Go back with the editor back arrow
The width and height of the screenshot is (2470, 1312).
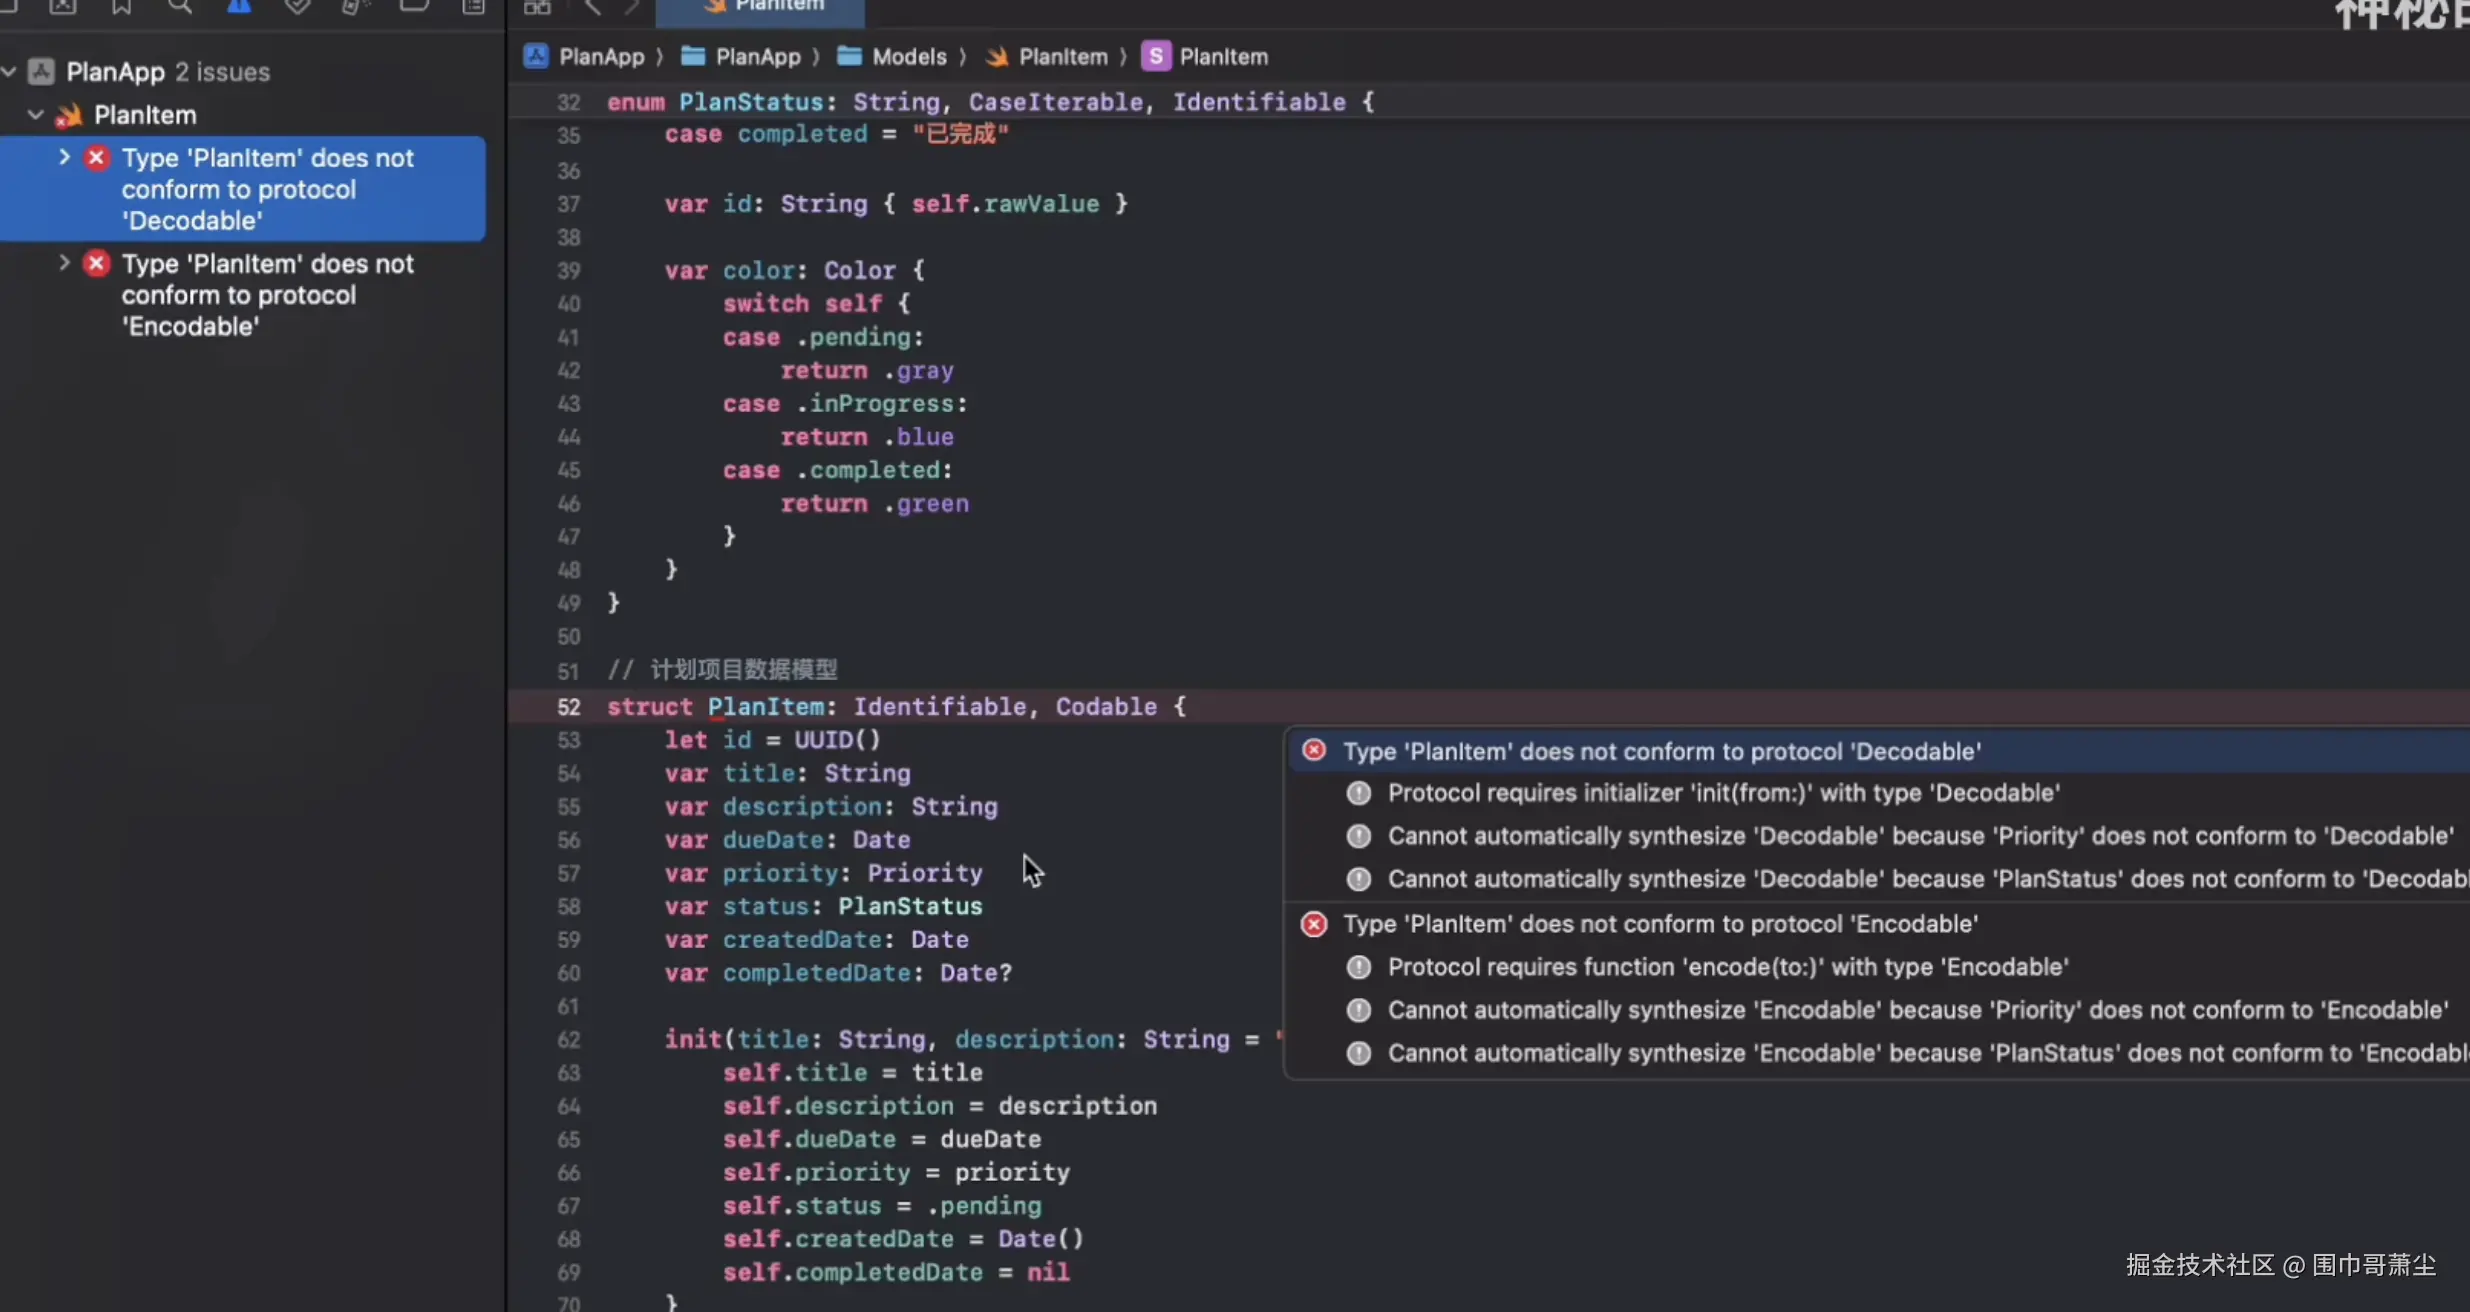tap(592, 7)
